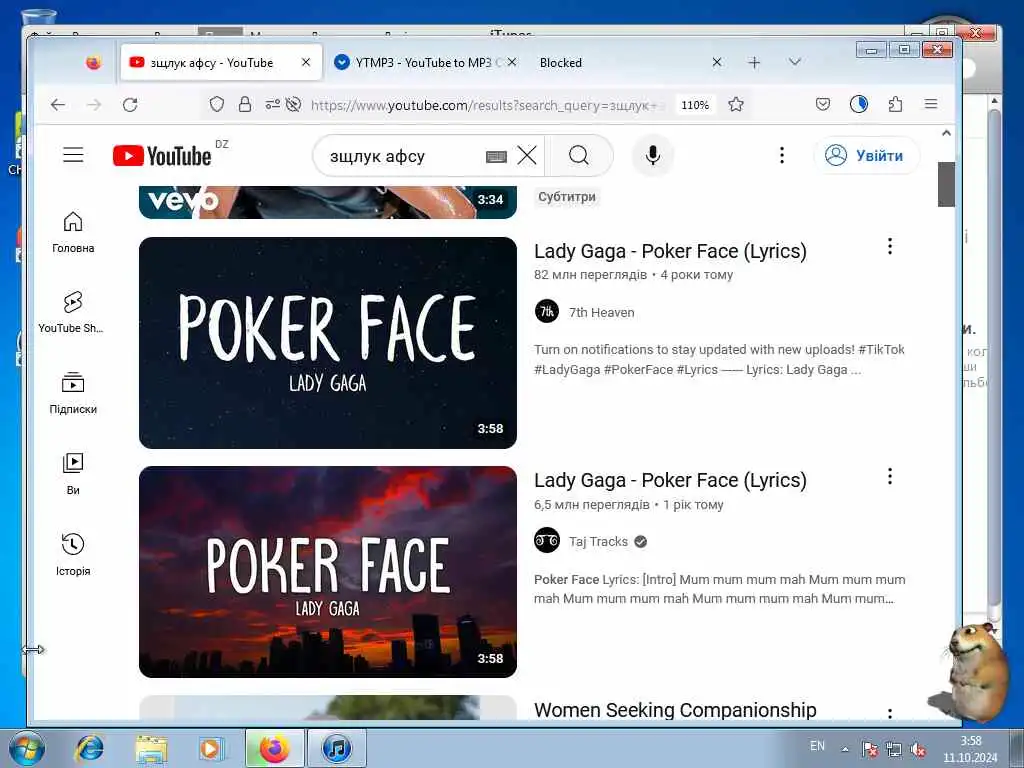The image size is (1024, 768).
Task: Expand the list all tabs dropdown
Action: [795, 62]
